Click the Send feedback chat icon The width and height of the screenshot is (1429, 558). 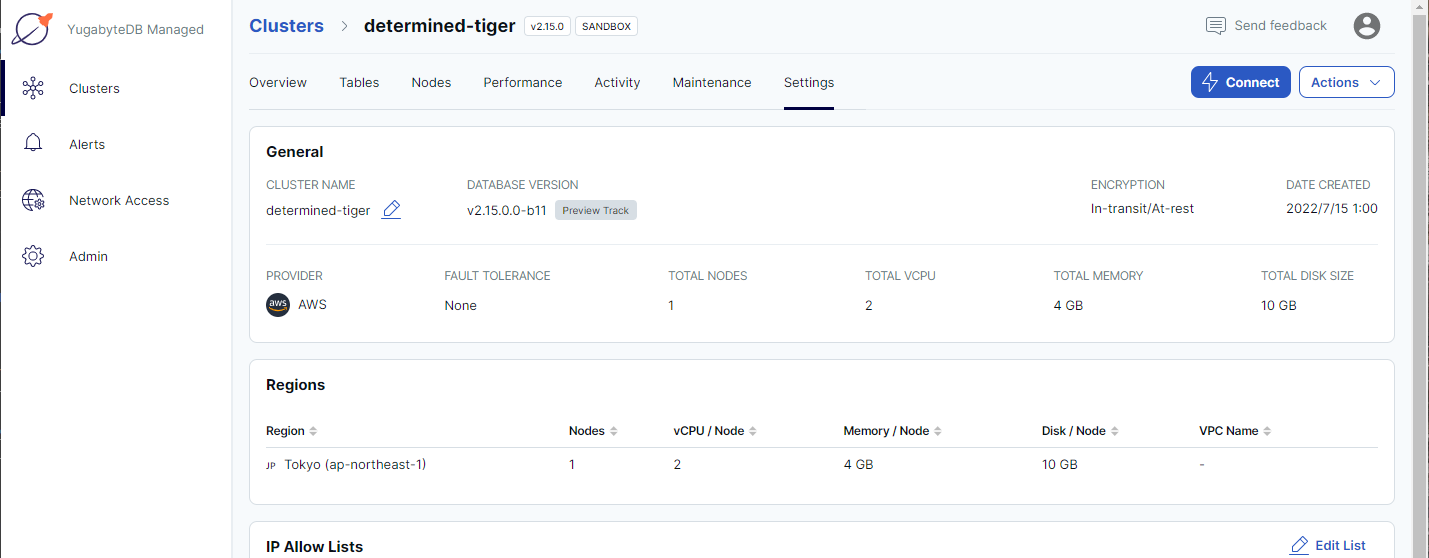click(1216, 26)
